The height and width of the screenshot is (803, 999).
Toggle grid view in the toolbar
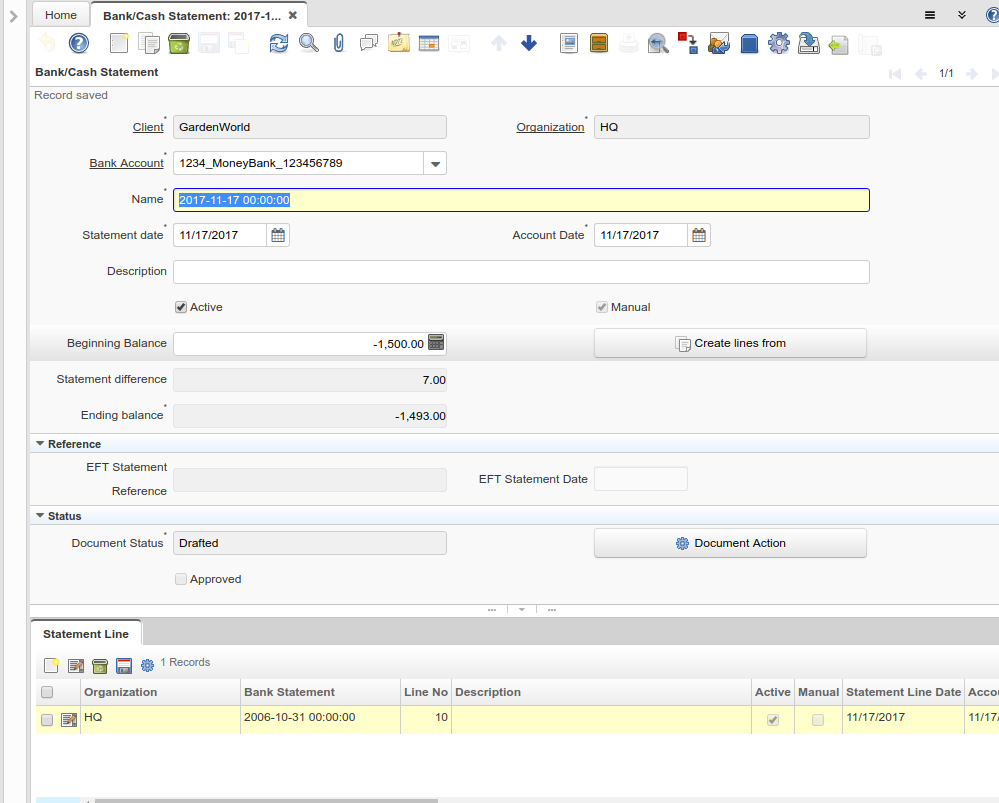pyautogui.click(x=429, y=43)
